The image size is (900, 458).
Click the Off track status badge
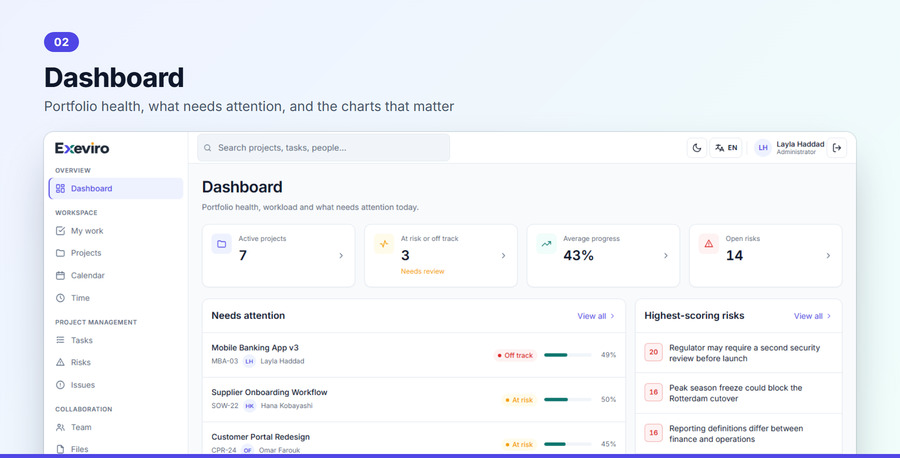[x=515, y=355]
